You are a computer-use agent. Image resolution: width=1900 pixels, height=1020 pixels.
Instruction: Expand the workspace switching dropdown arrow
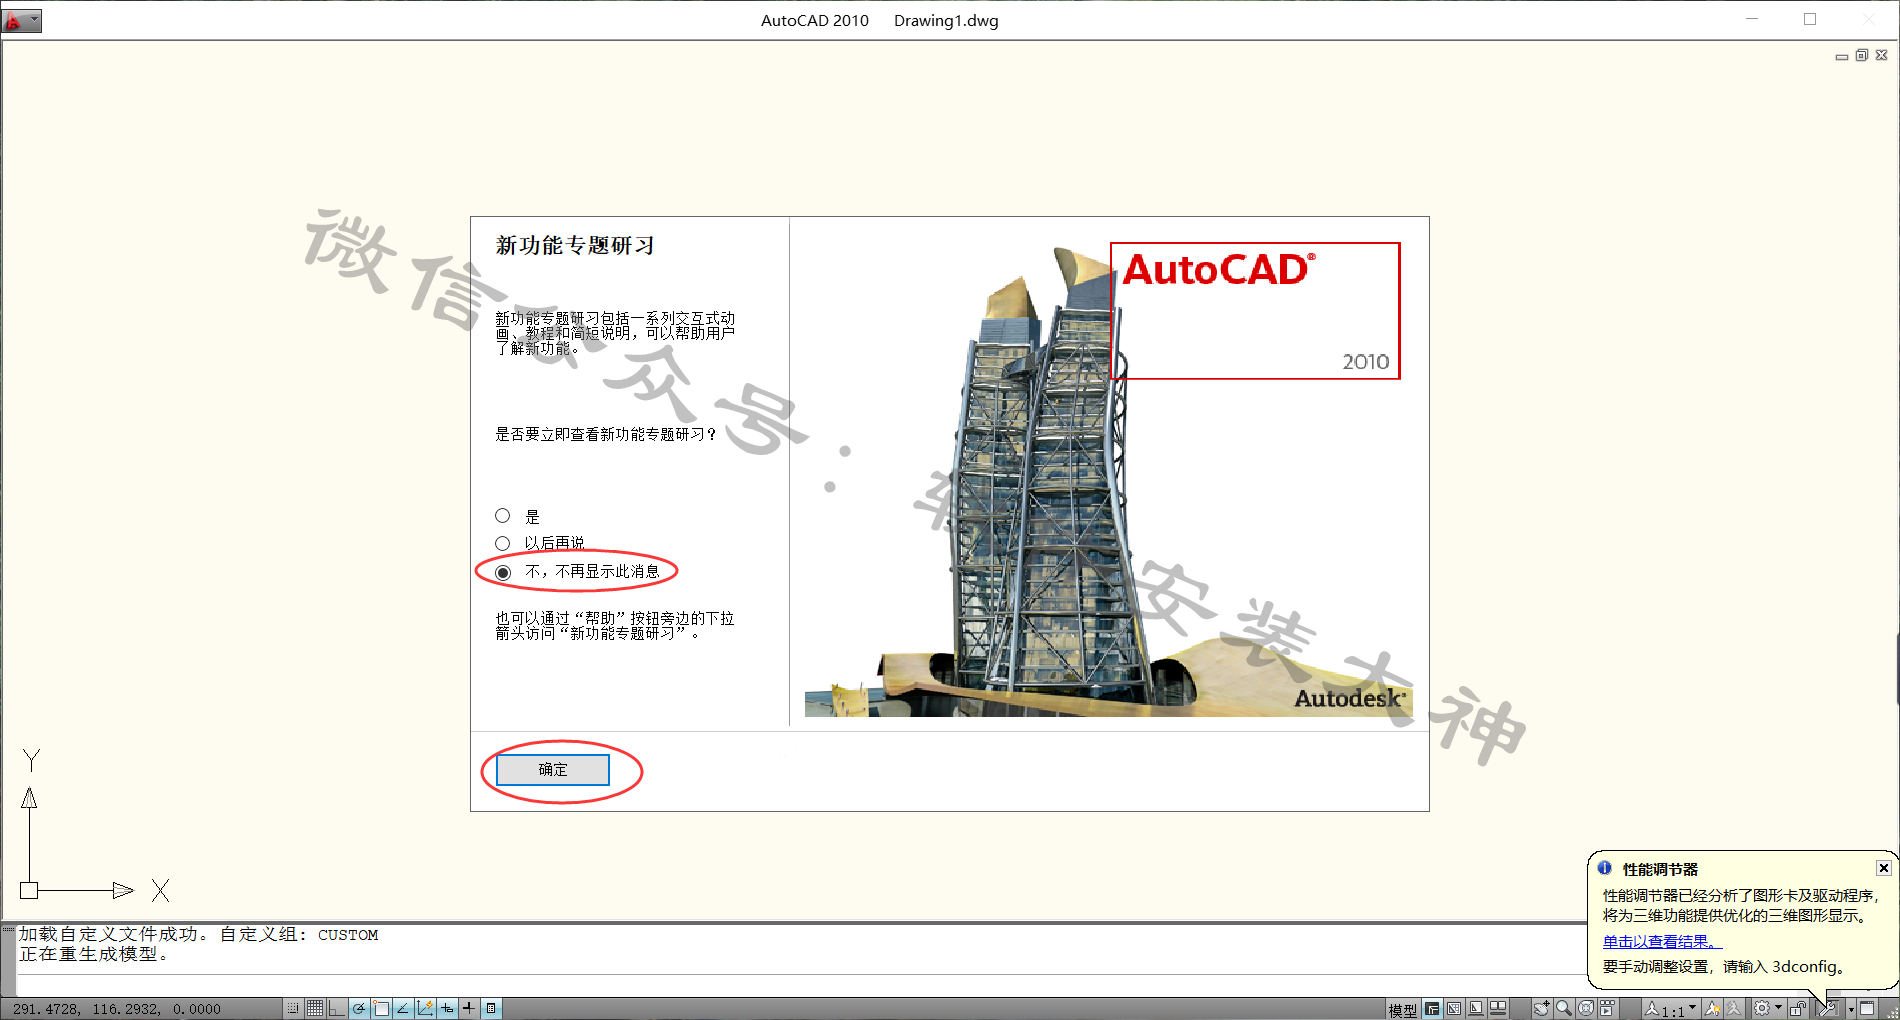[x=1778, y=1007]
